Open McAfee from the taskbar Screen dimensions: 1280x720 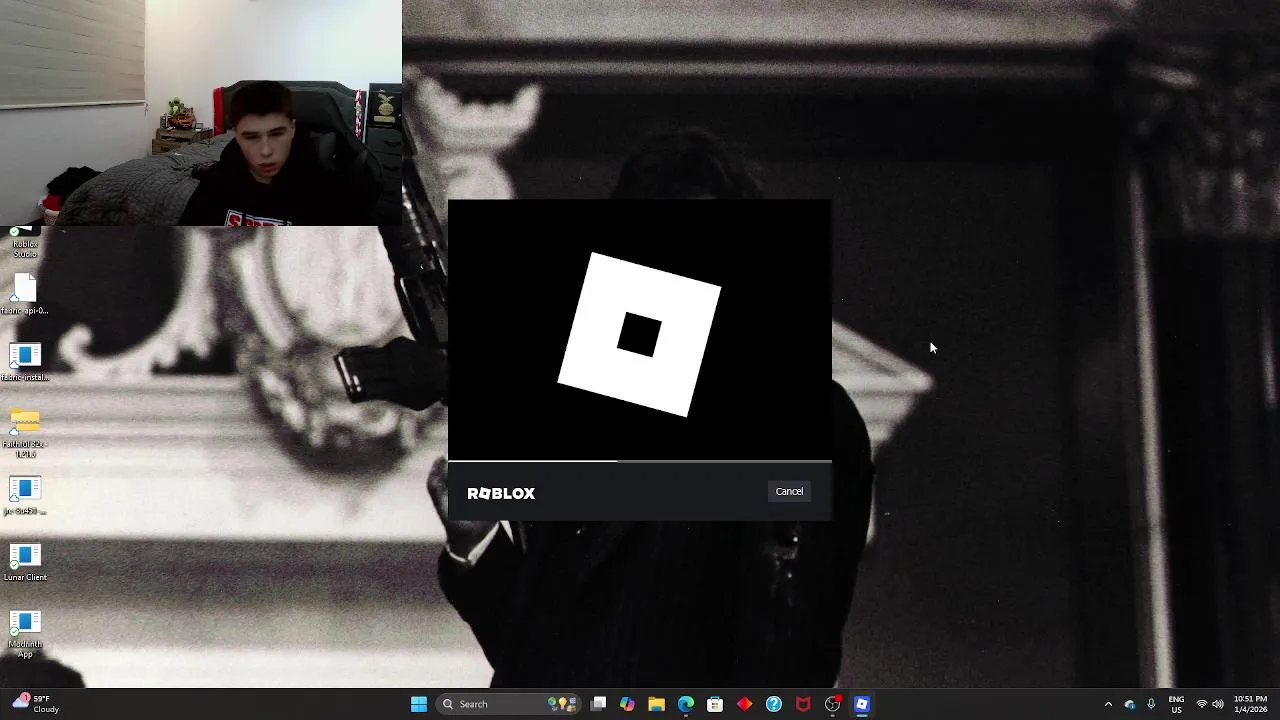[803, 704]
